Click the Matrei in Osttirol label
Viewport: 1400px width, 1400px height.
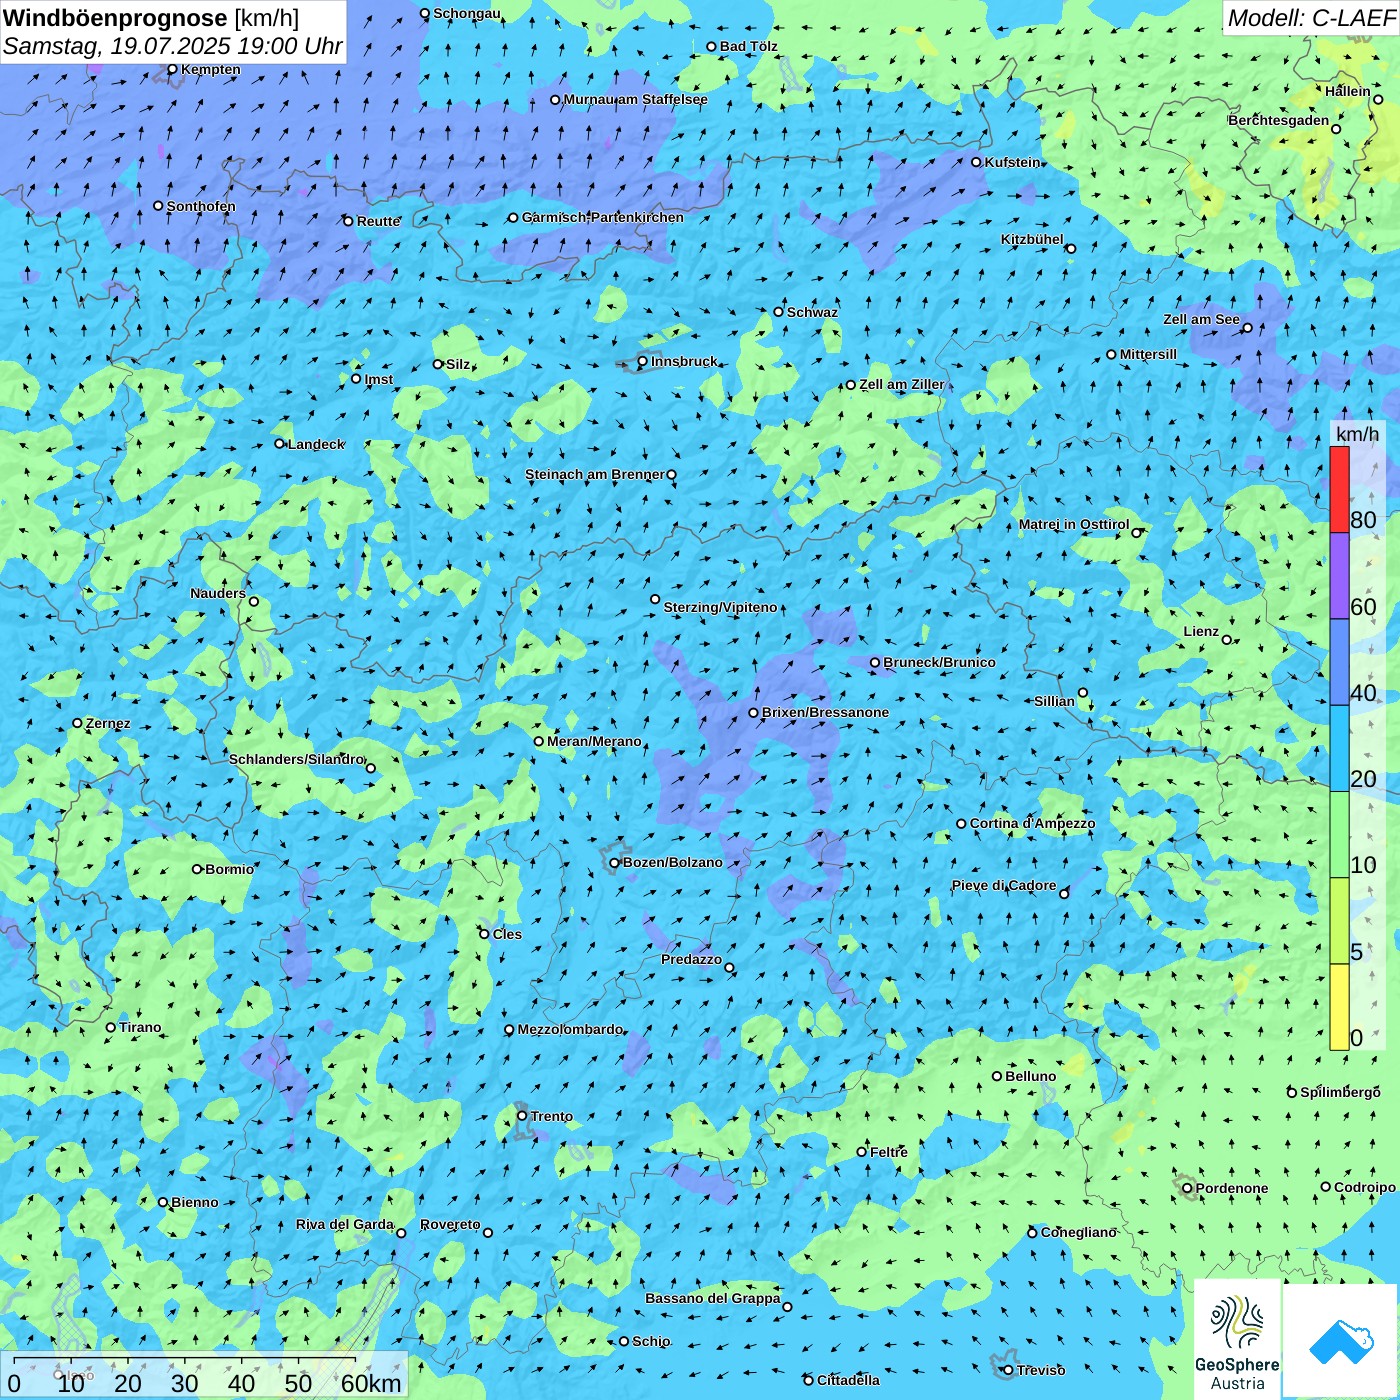click(x=1074, y=524)
